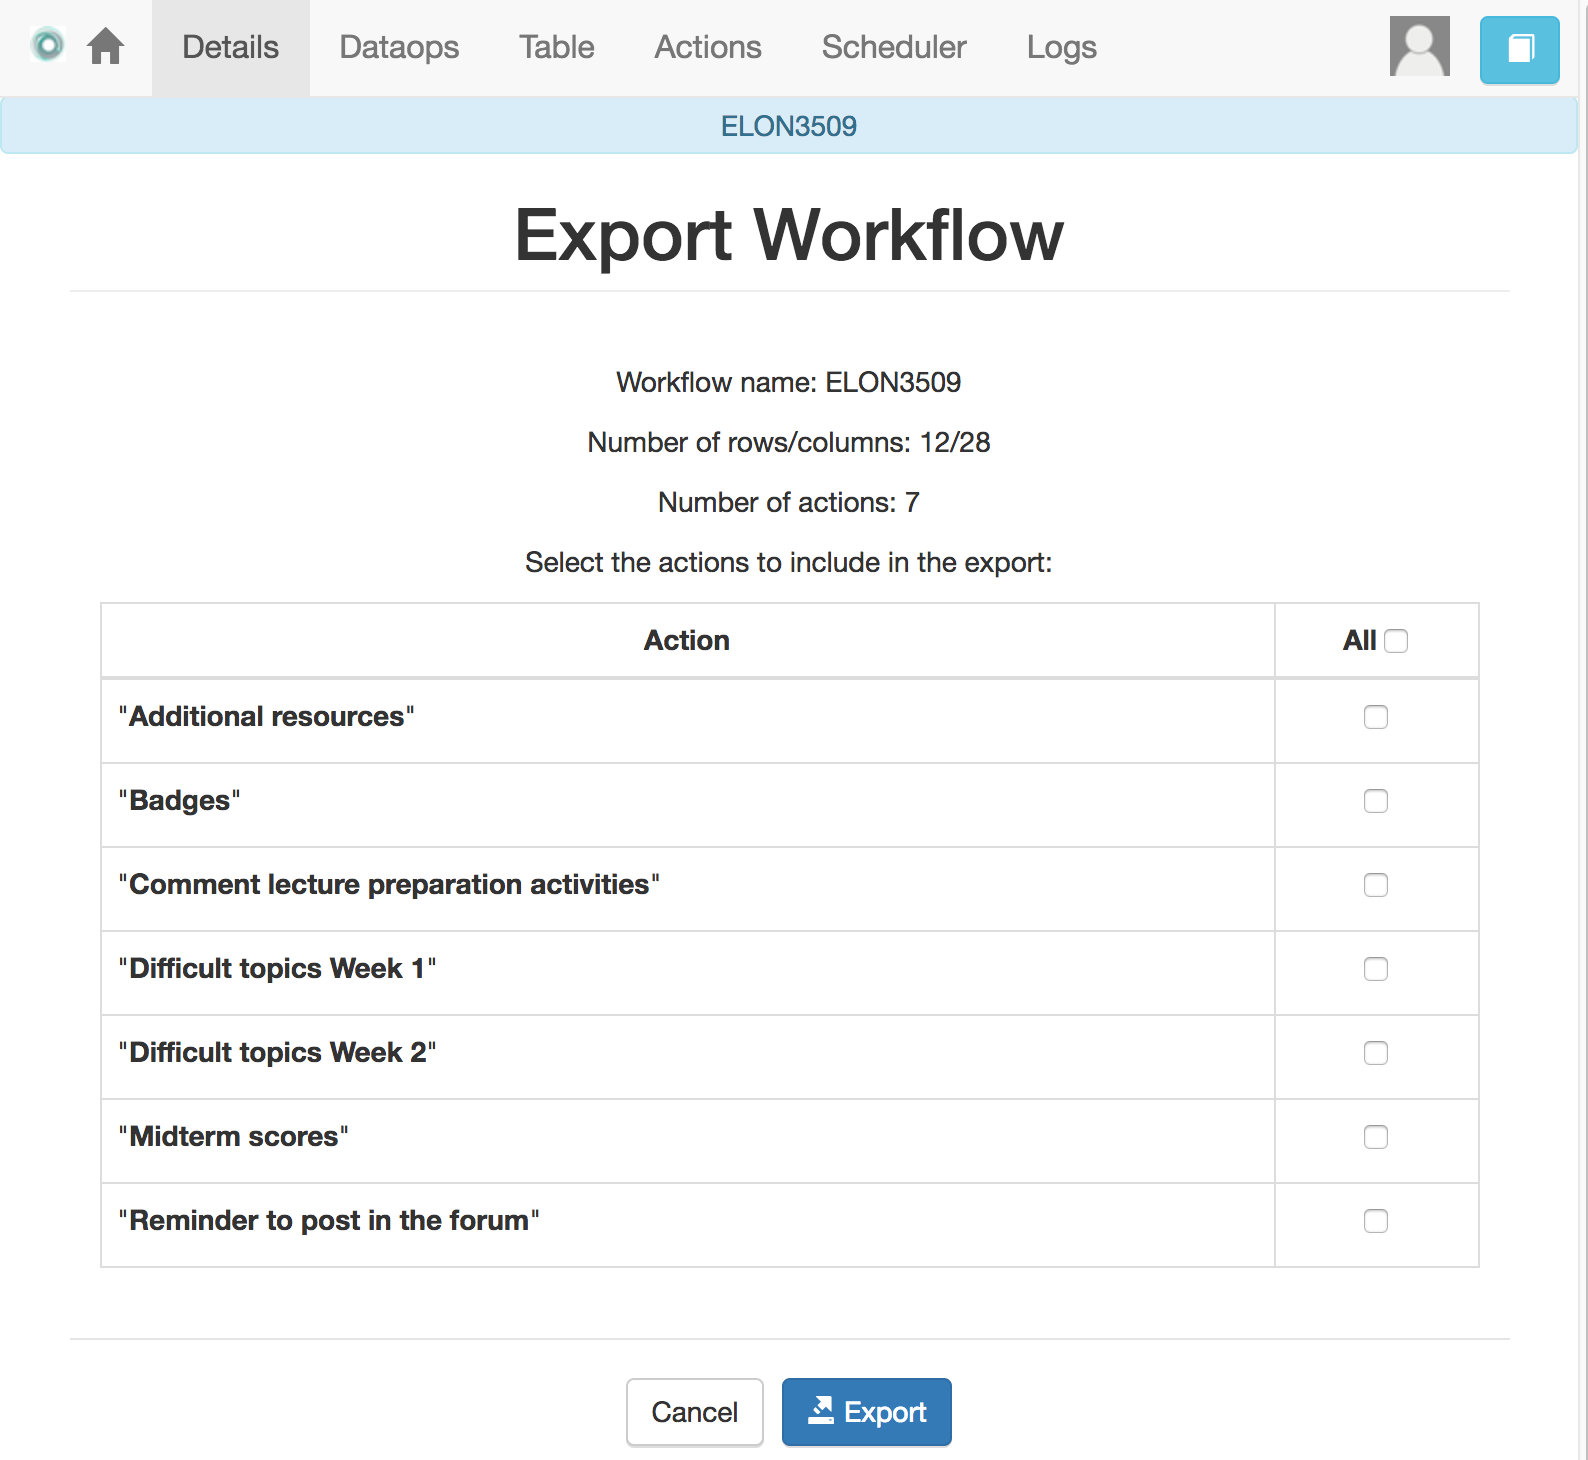The width and height of the screenshot is (1588, 1460).
Task: Tick Difficult topics Week 2 checkbox
Action: click(x=1376, y=1053)
